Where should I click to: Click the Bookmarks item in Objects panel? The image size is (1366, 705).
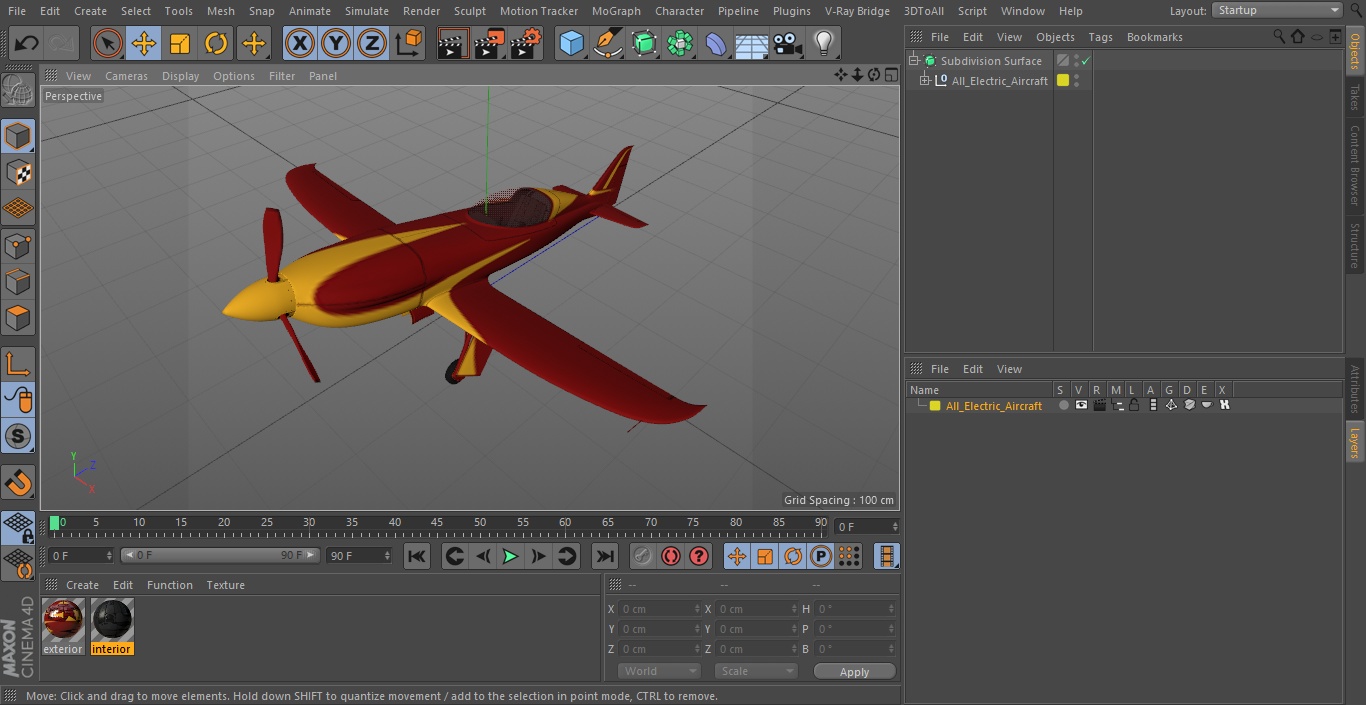[x=1154, y=37]
